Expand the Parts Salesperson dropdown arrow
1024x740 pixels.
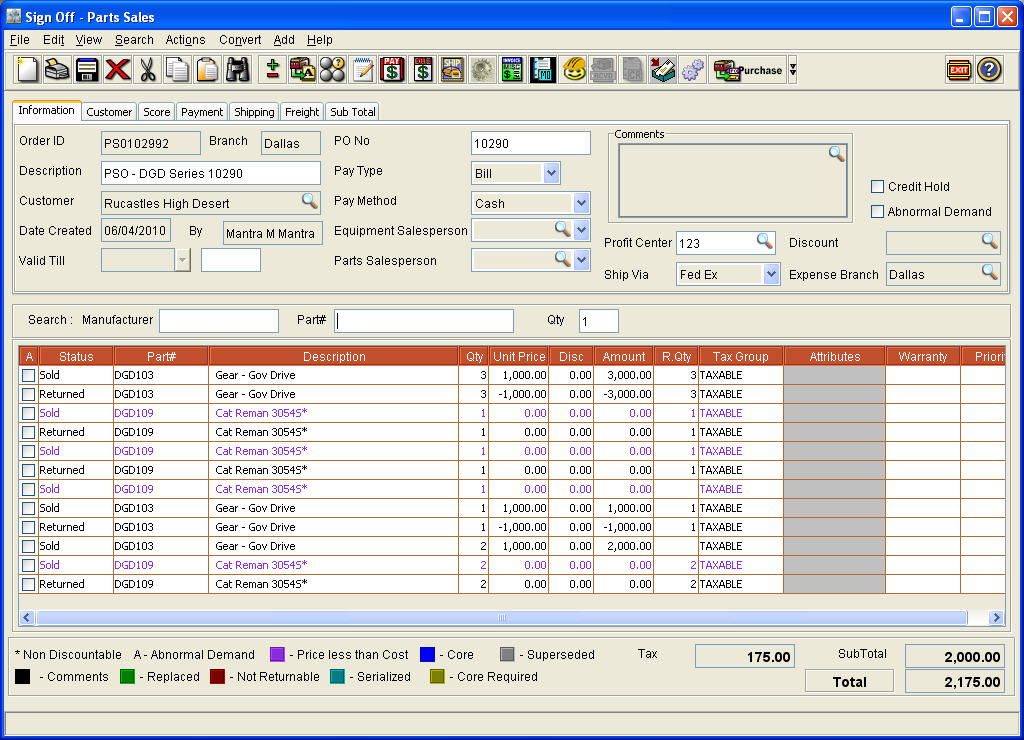coord(581,260)
